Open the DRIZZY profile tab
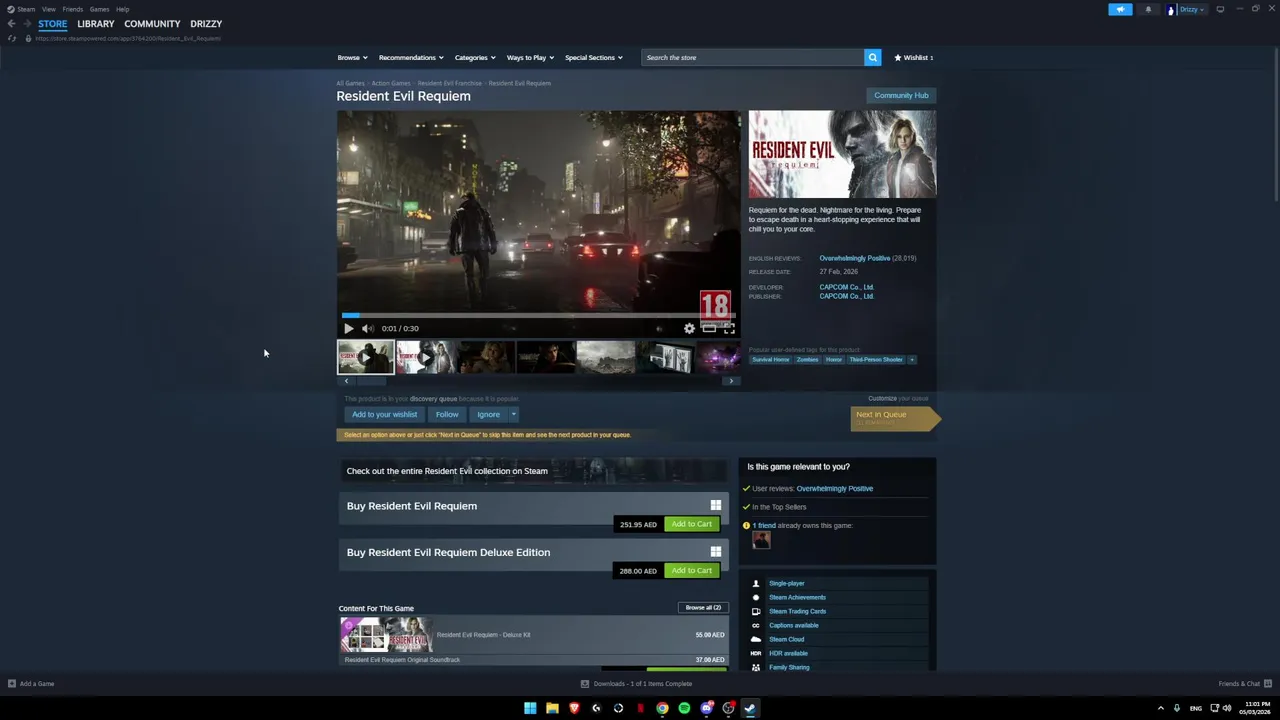Image resolution: width=1280 pixels, height=720 pixels. coord(206,24)
